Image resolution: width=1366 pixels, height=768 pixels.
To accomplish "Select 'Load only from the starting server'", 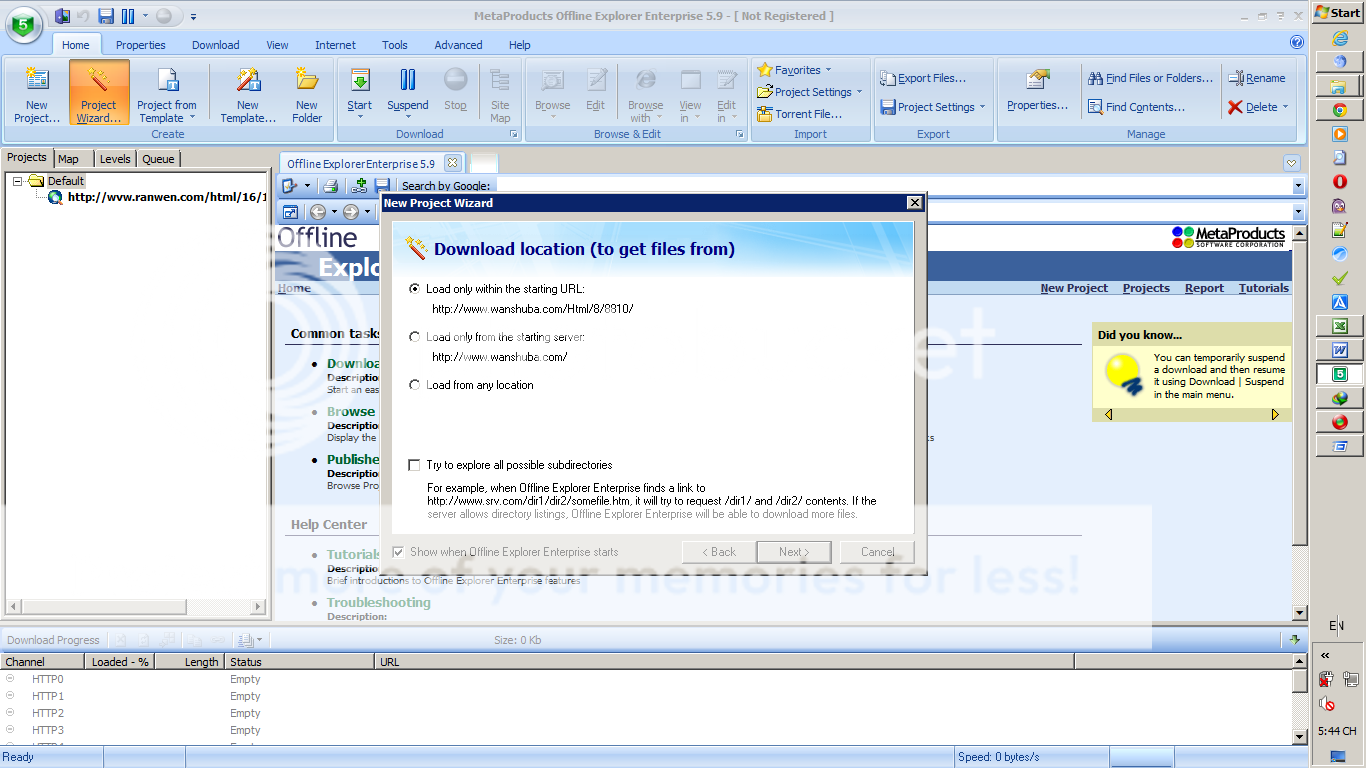I will [415, 337].
